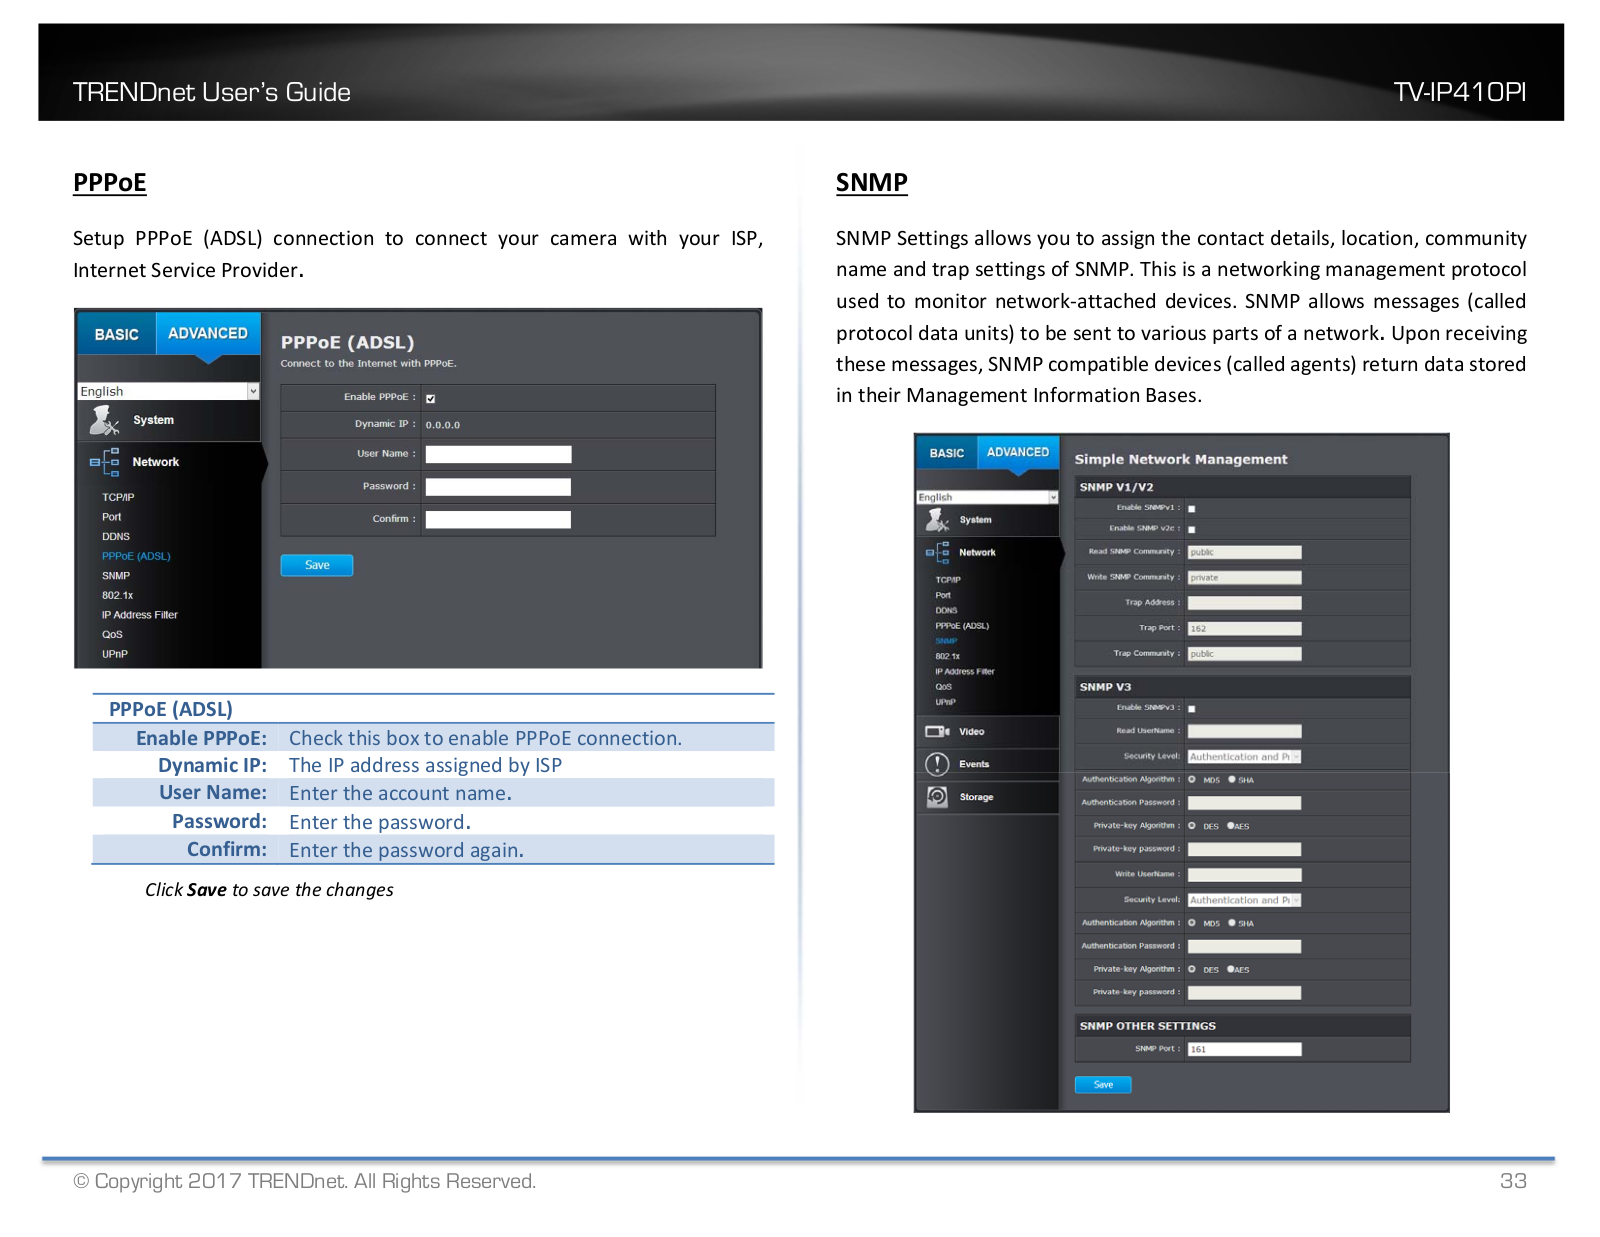The height and width of the screenshot is (1237, 1600).
Task: Open QoS in the SNMP screenshot's sidebar
Action: pos(944,687)
